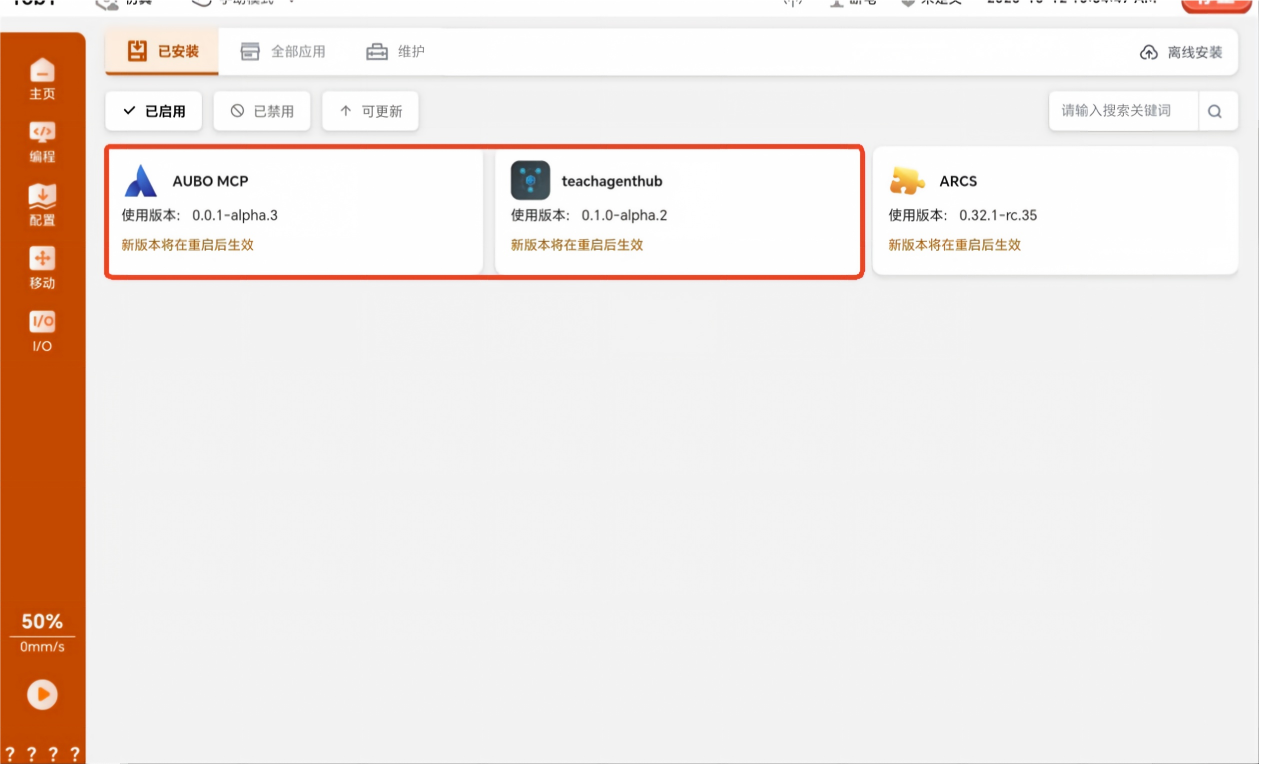Open the 移动 move section

[42, 268]
